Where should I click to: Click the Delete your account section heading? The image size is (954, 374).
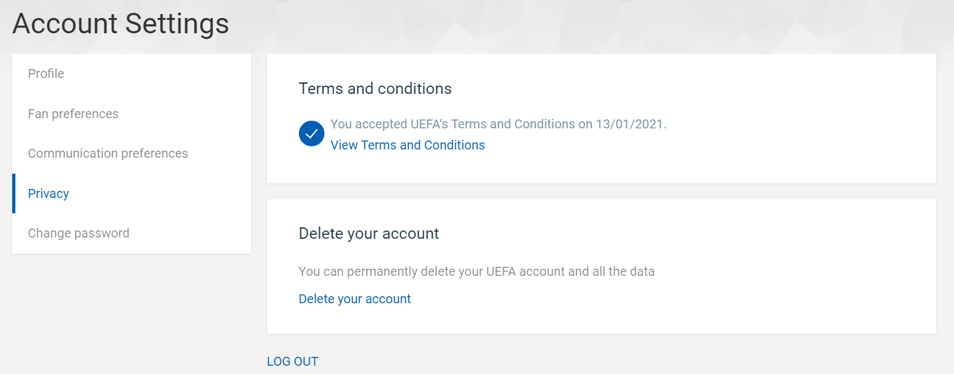(369, 234)
